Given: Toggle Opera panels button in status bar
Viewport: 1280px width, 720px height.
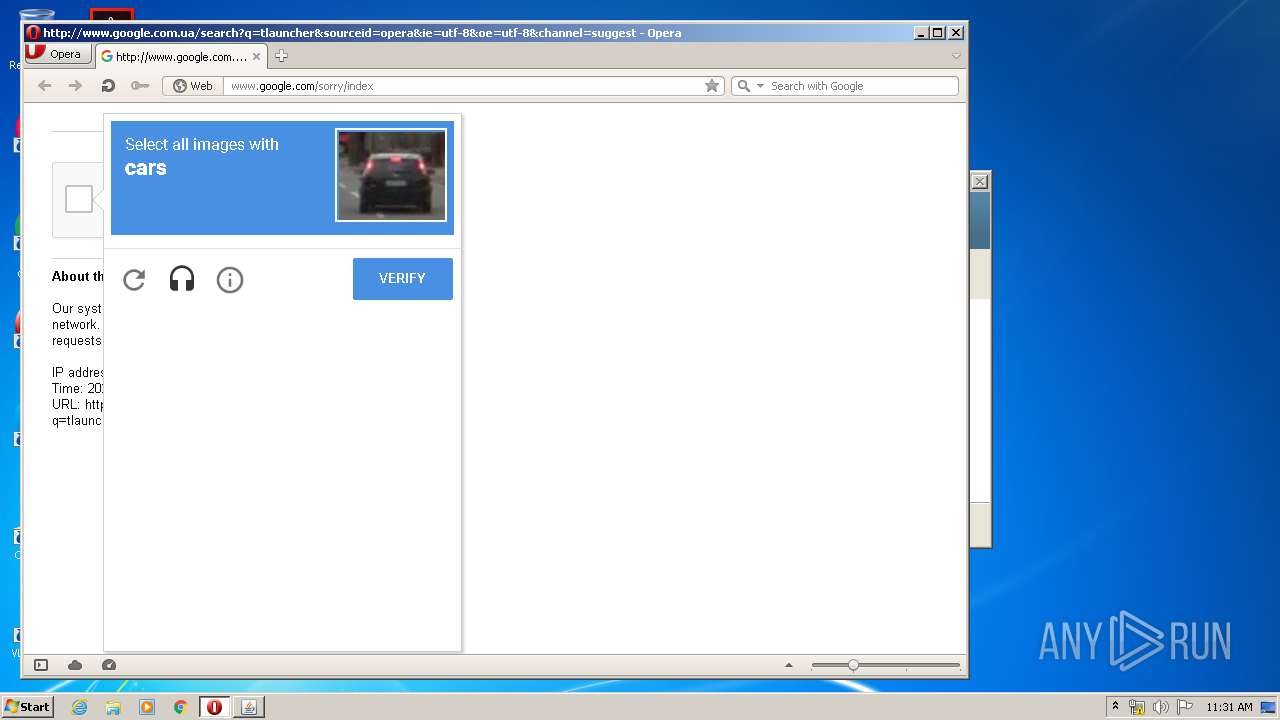Looking at the screenshot, I should coord(41,665).
